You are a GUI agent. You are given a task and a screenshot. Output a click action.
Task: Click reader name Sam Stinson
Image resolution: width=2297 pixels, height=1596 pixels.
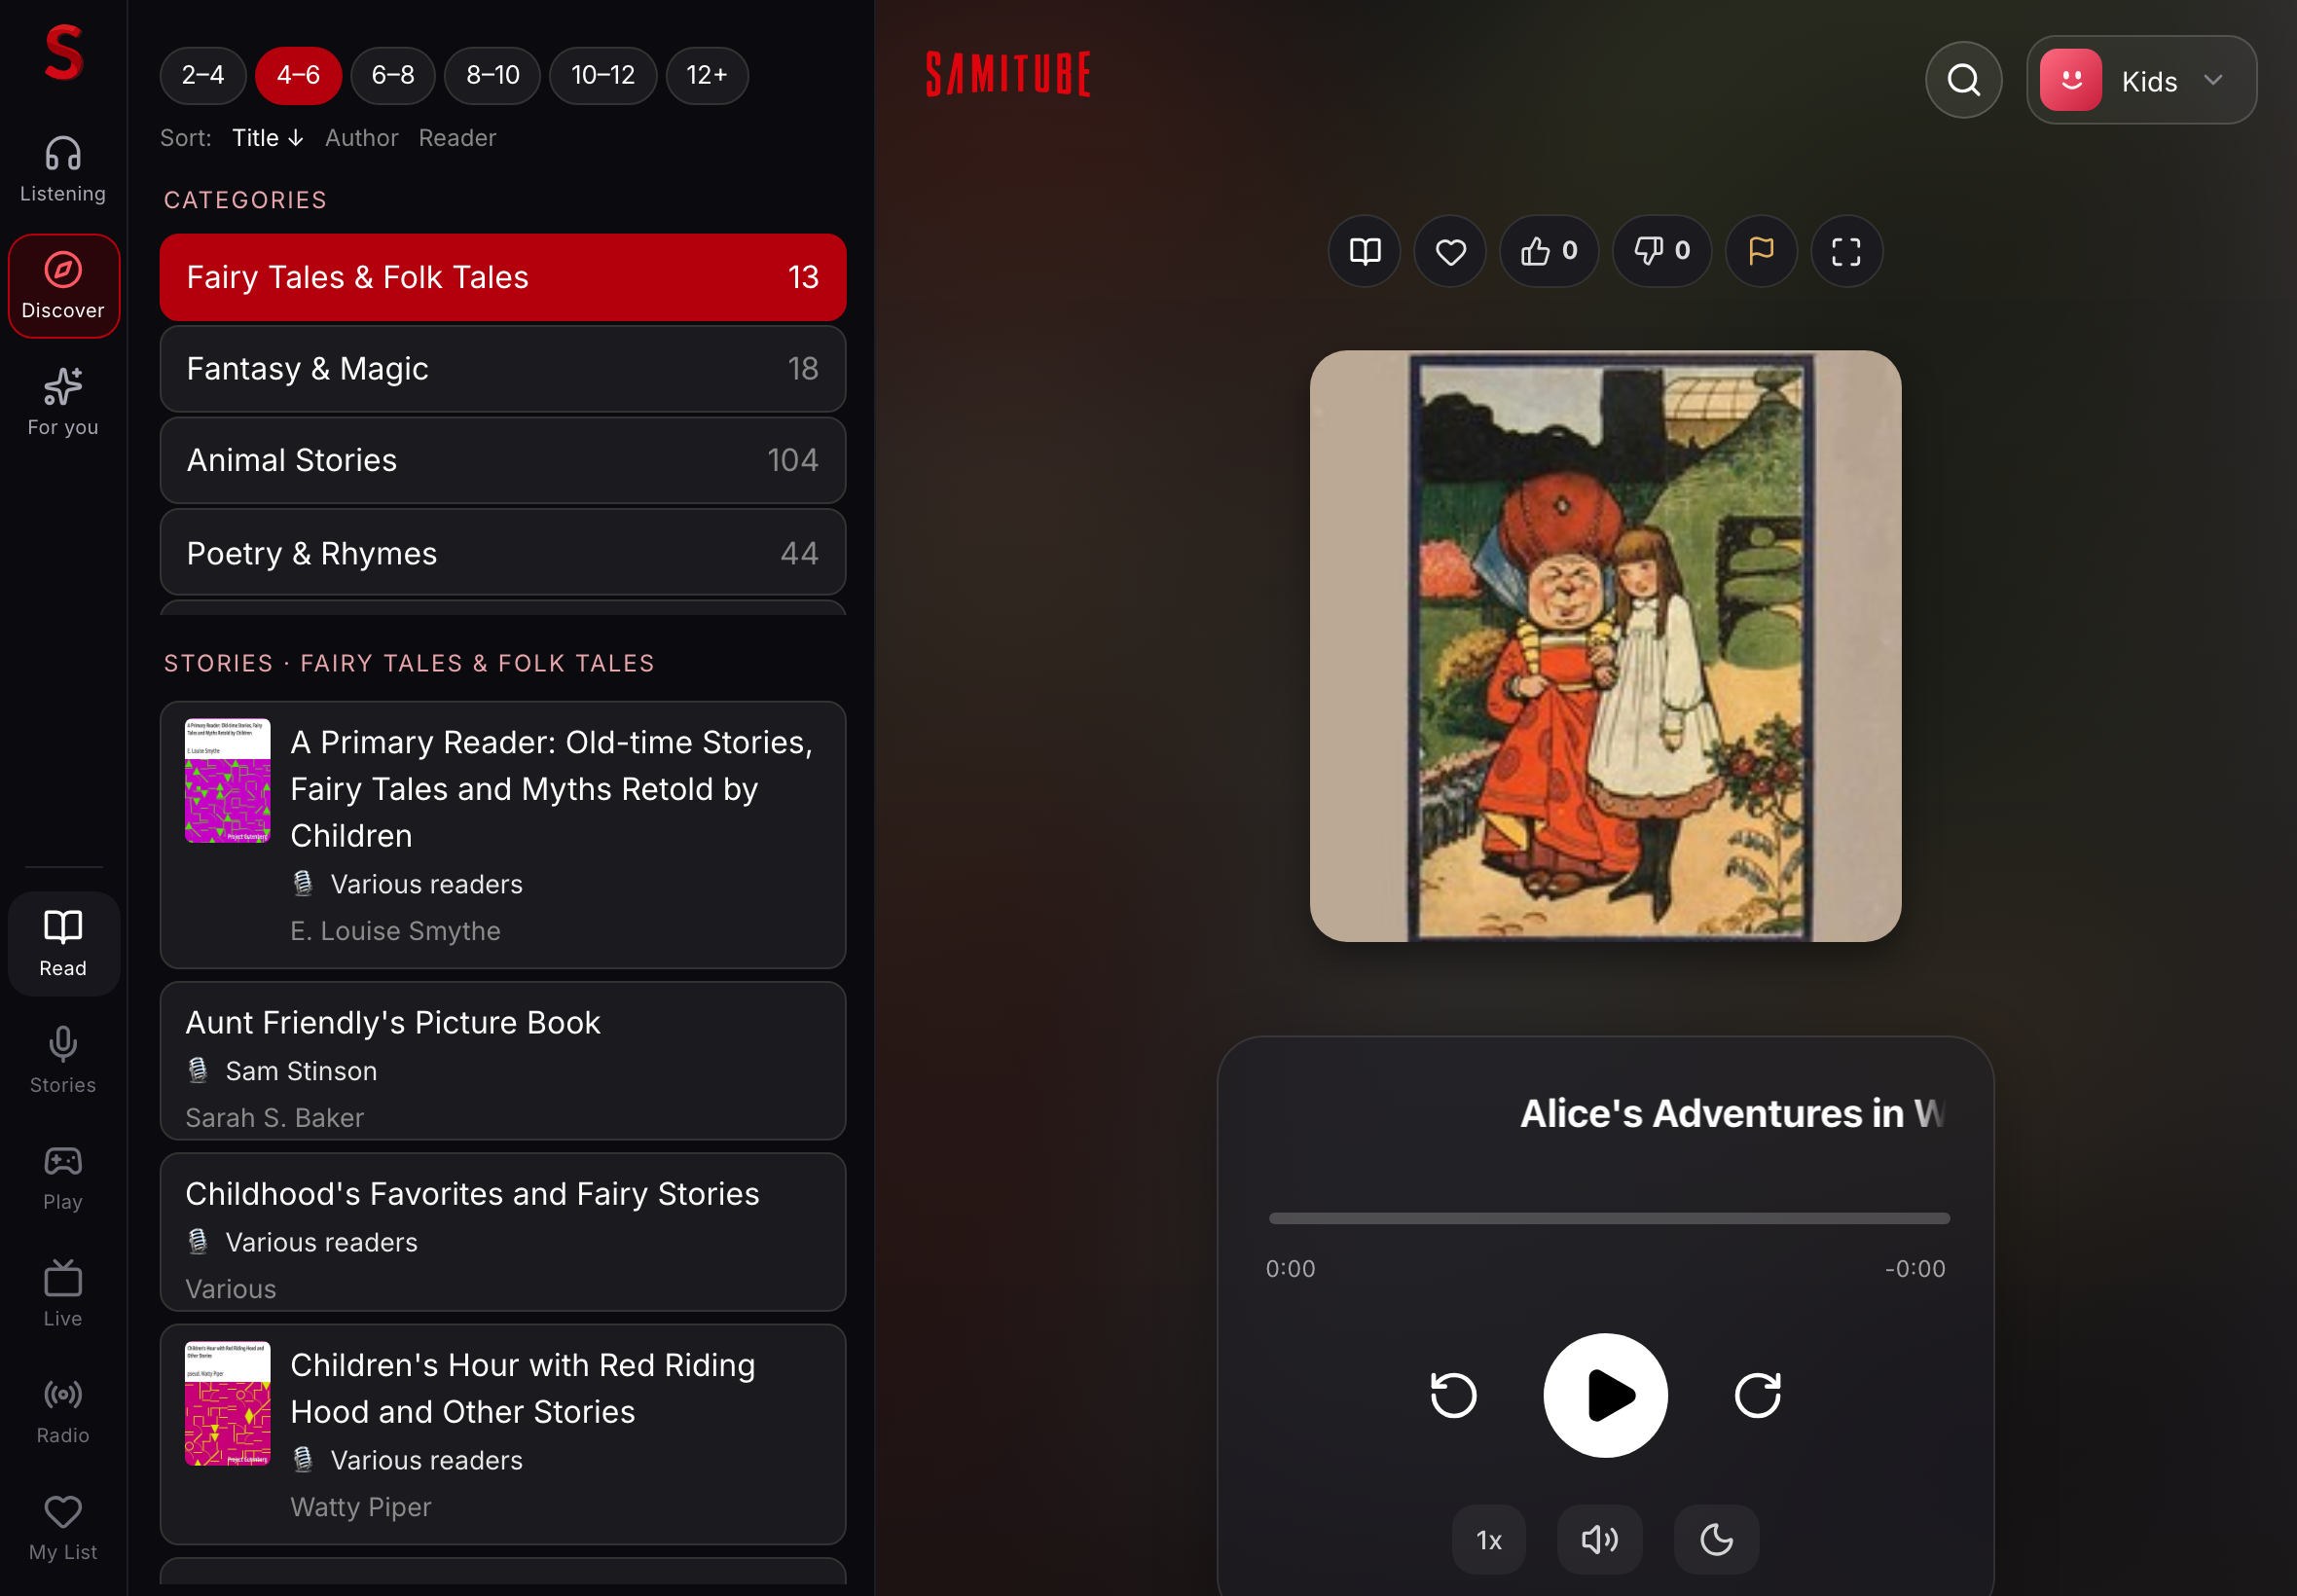pos(301,1071)
